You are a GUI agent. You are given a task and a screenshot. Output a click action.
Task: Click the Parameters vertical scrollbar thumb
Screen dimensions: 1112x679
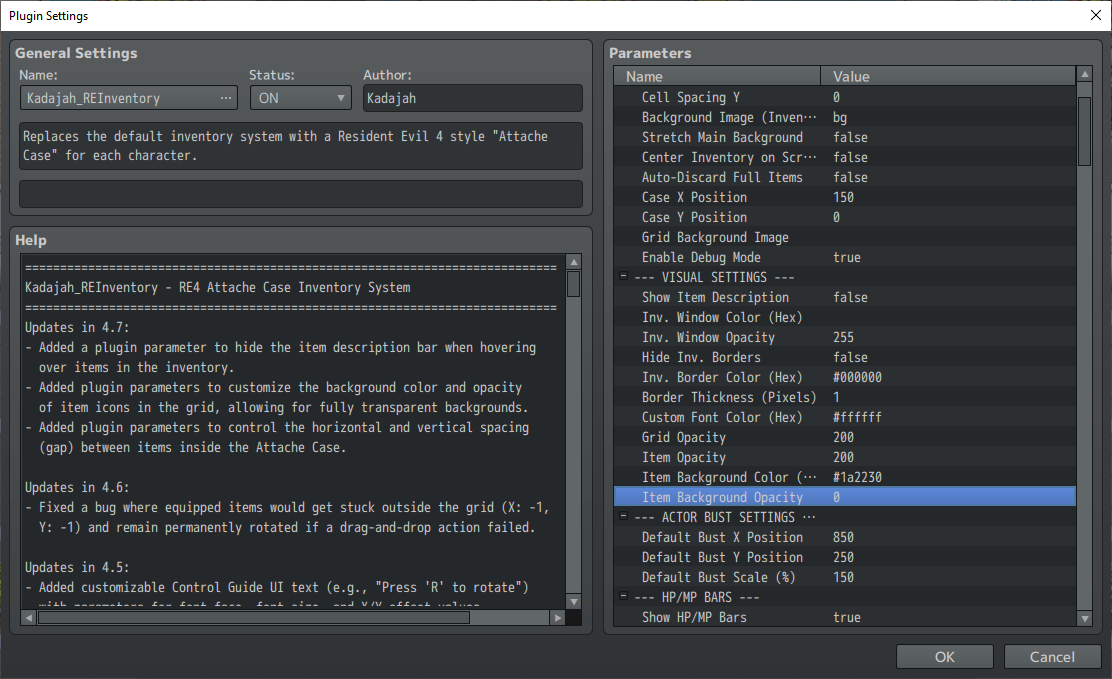click(x=1084, y=132)
